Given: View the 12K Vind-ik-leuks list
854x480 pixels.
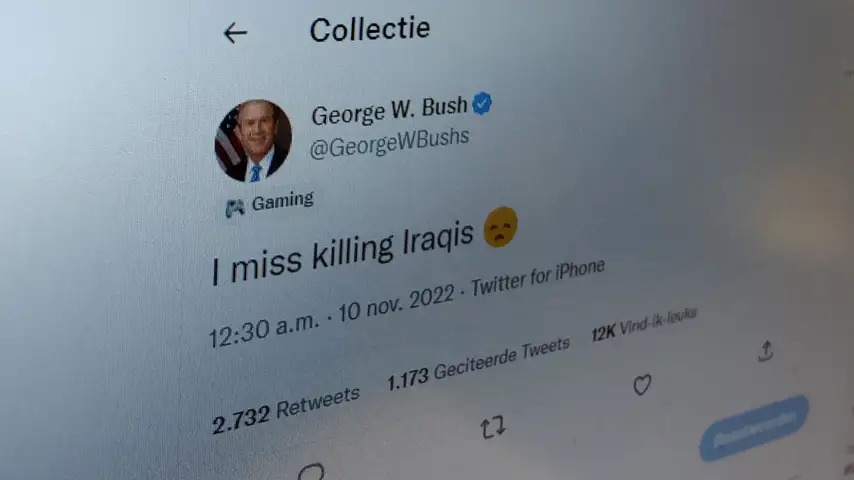Looking at the screenshot, I should (644, 324).
